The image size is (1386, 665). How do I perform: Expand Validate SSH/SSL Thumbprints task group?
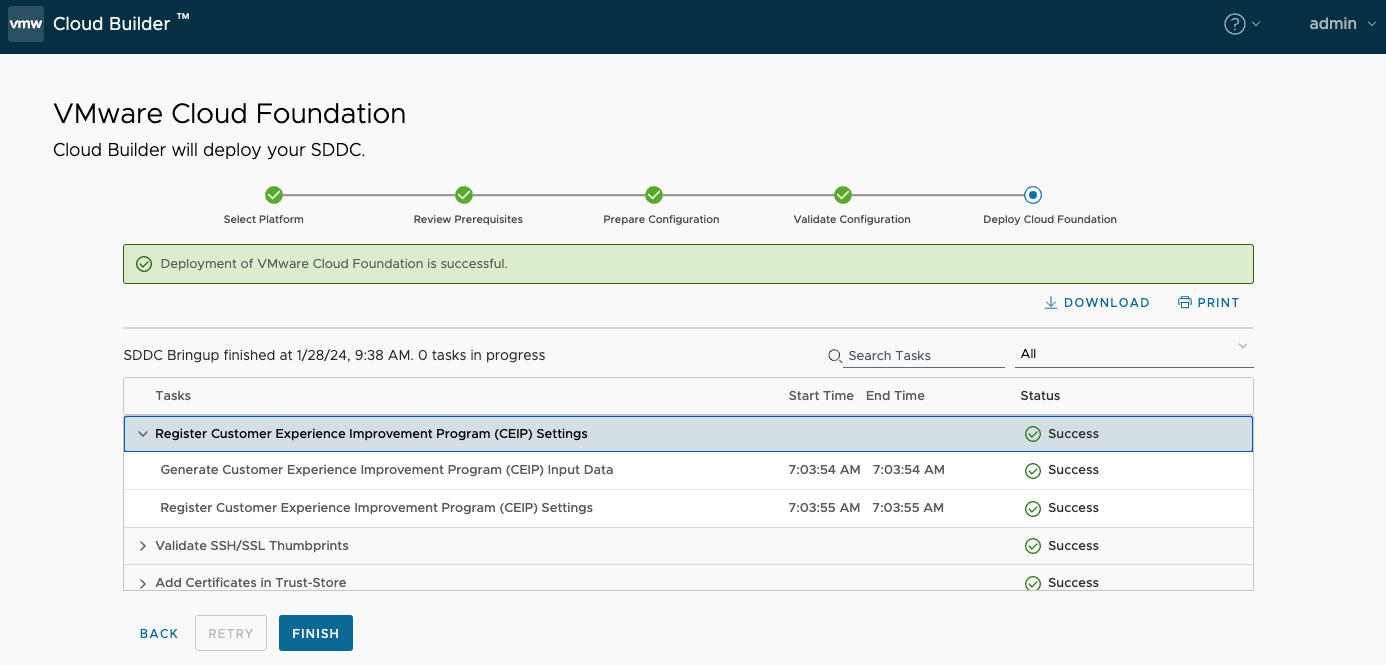point(143,546)
